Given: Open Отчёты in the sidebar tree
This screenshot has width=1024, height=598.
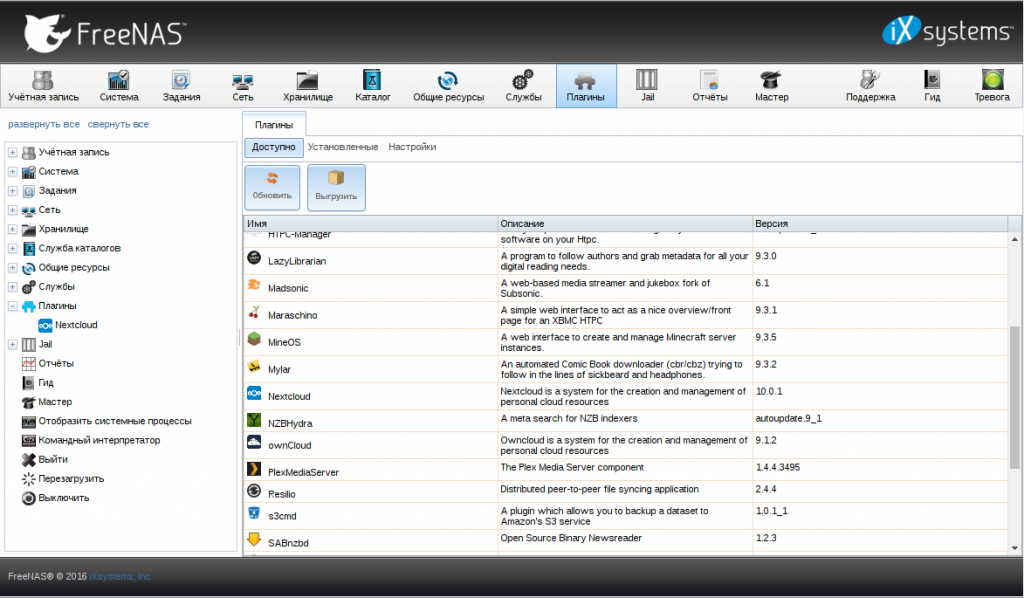Looking at the screenshot, I should pos(48,364).
